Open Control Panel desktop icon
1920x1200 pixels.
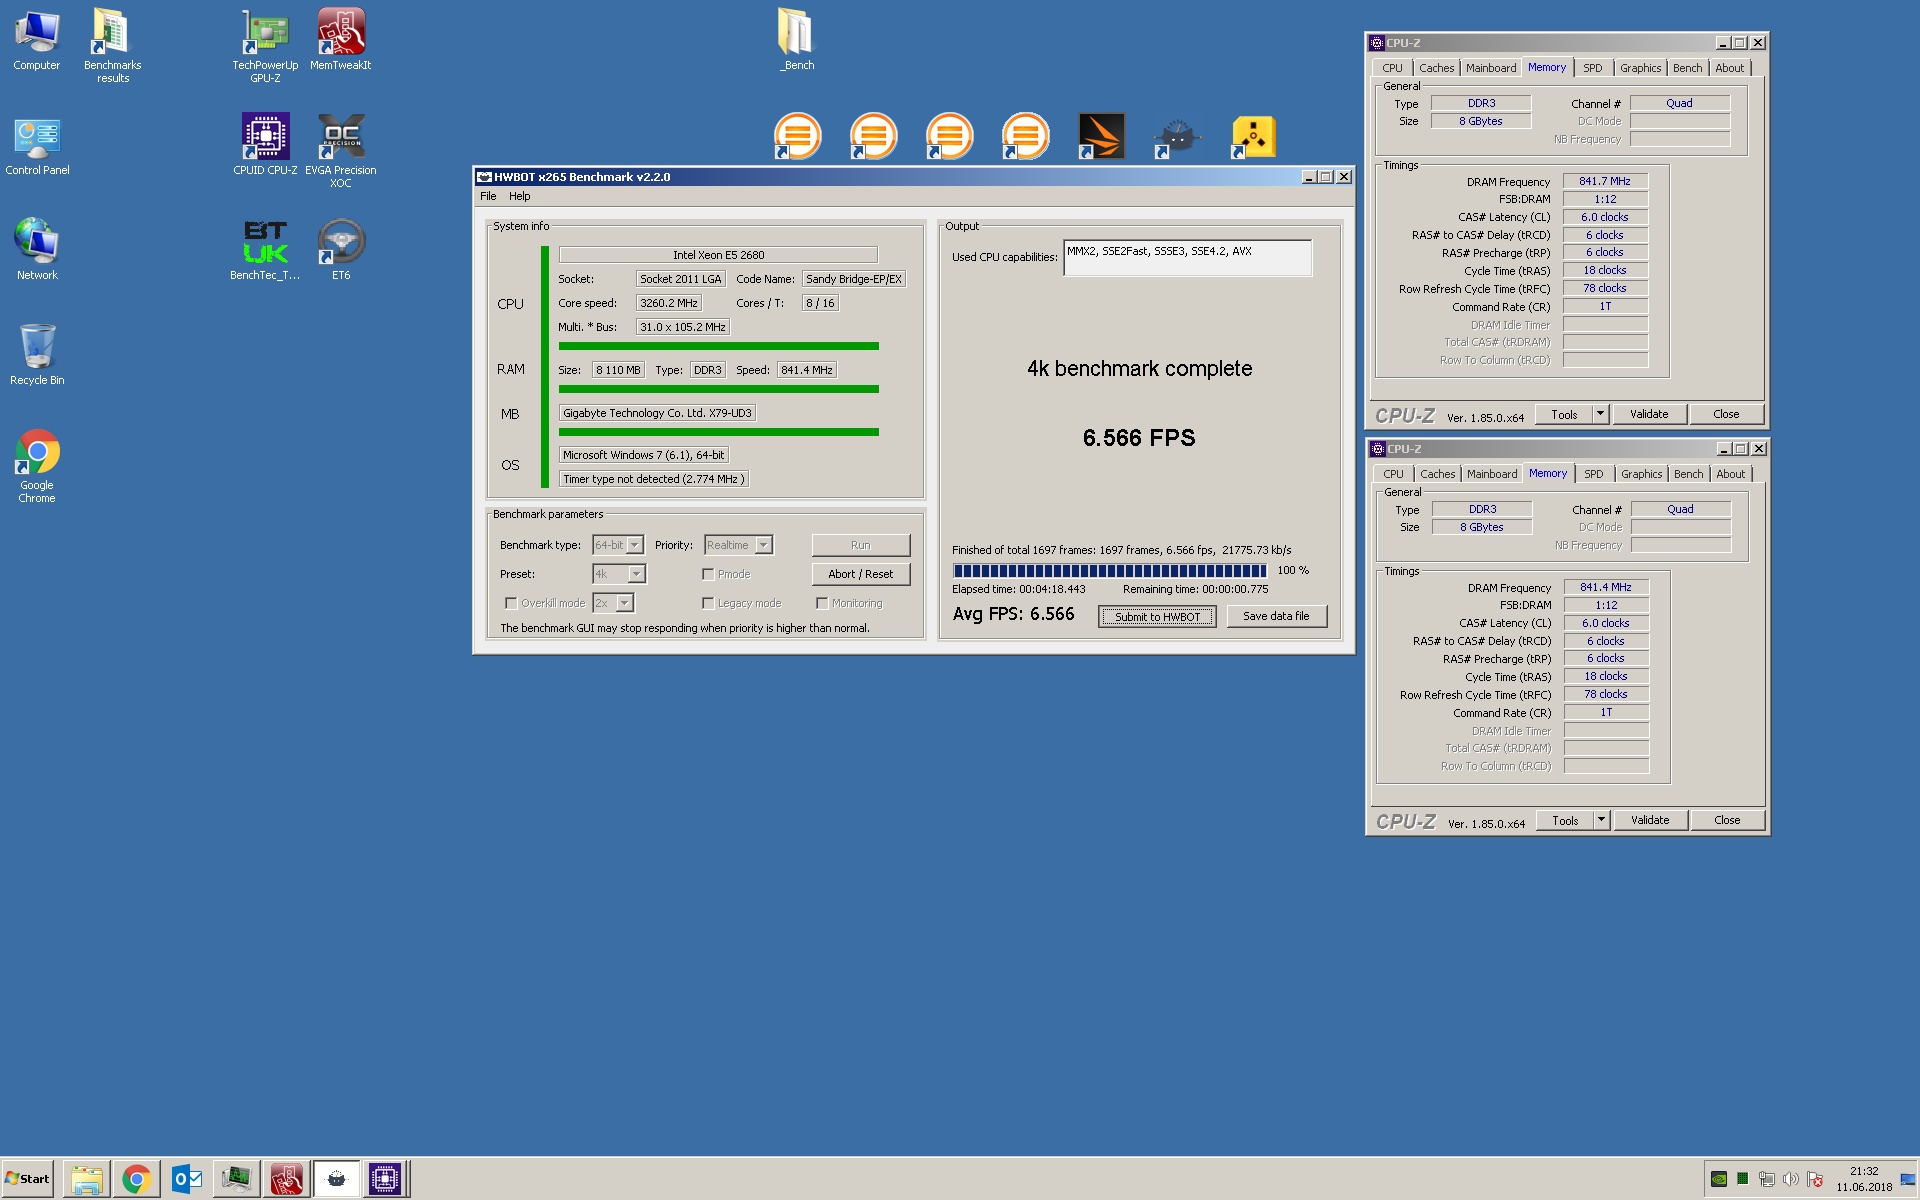click(37, 146)
